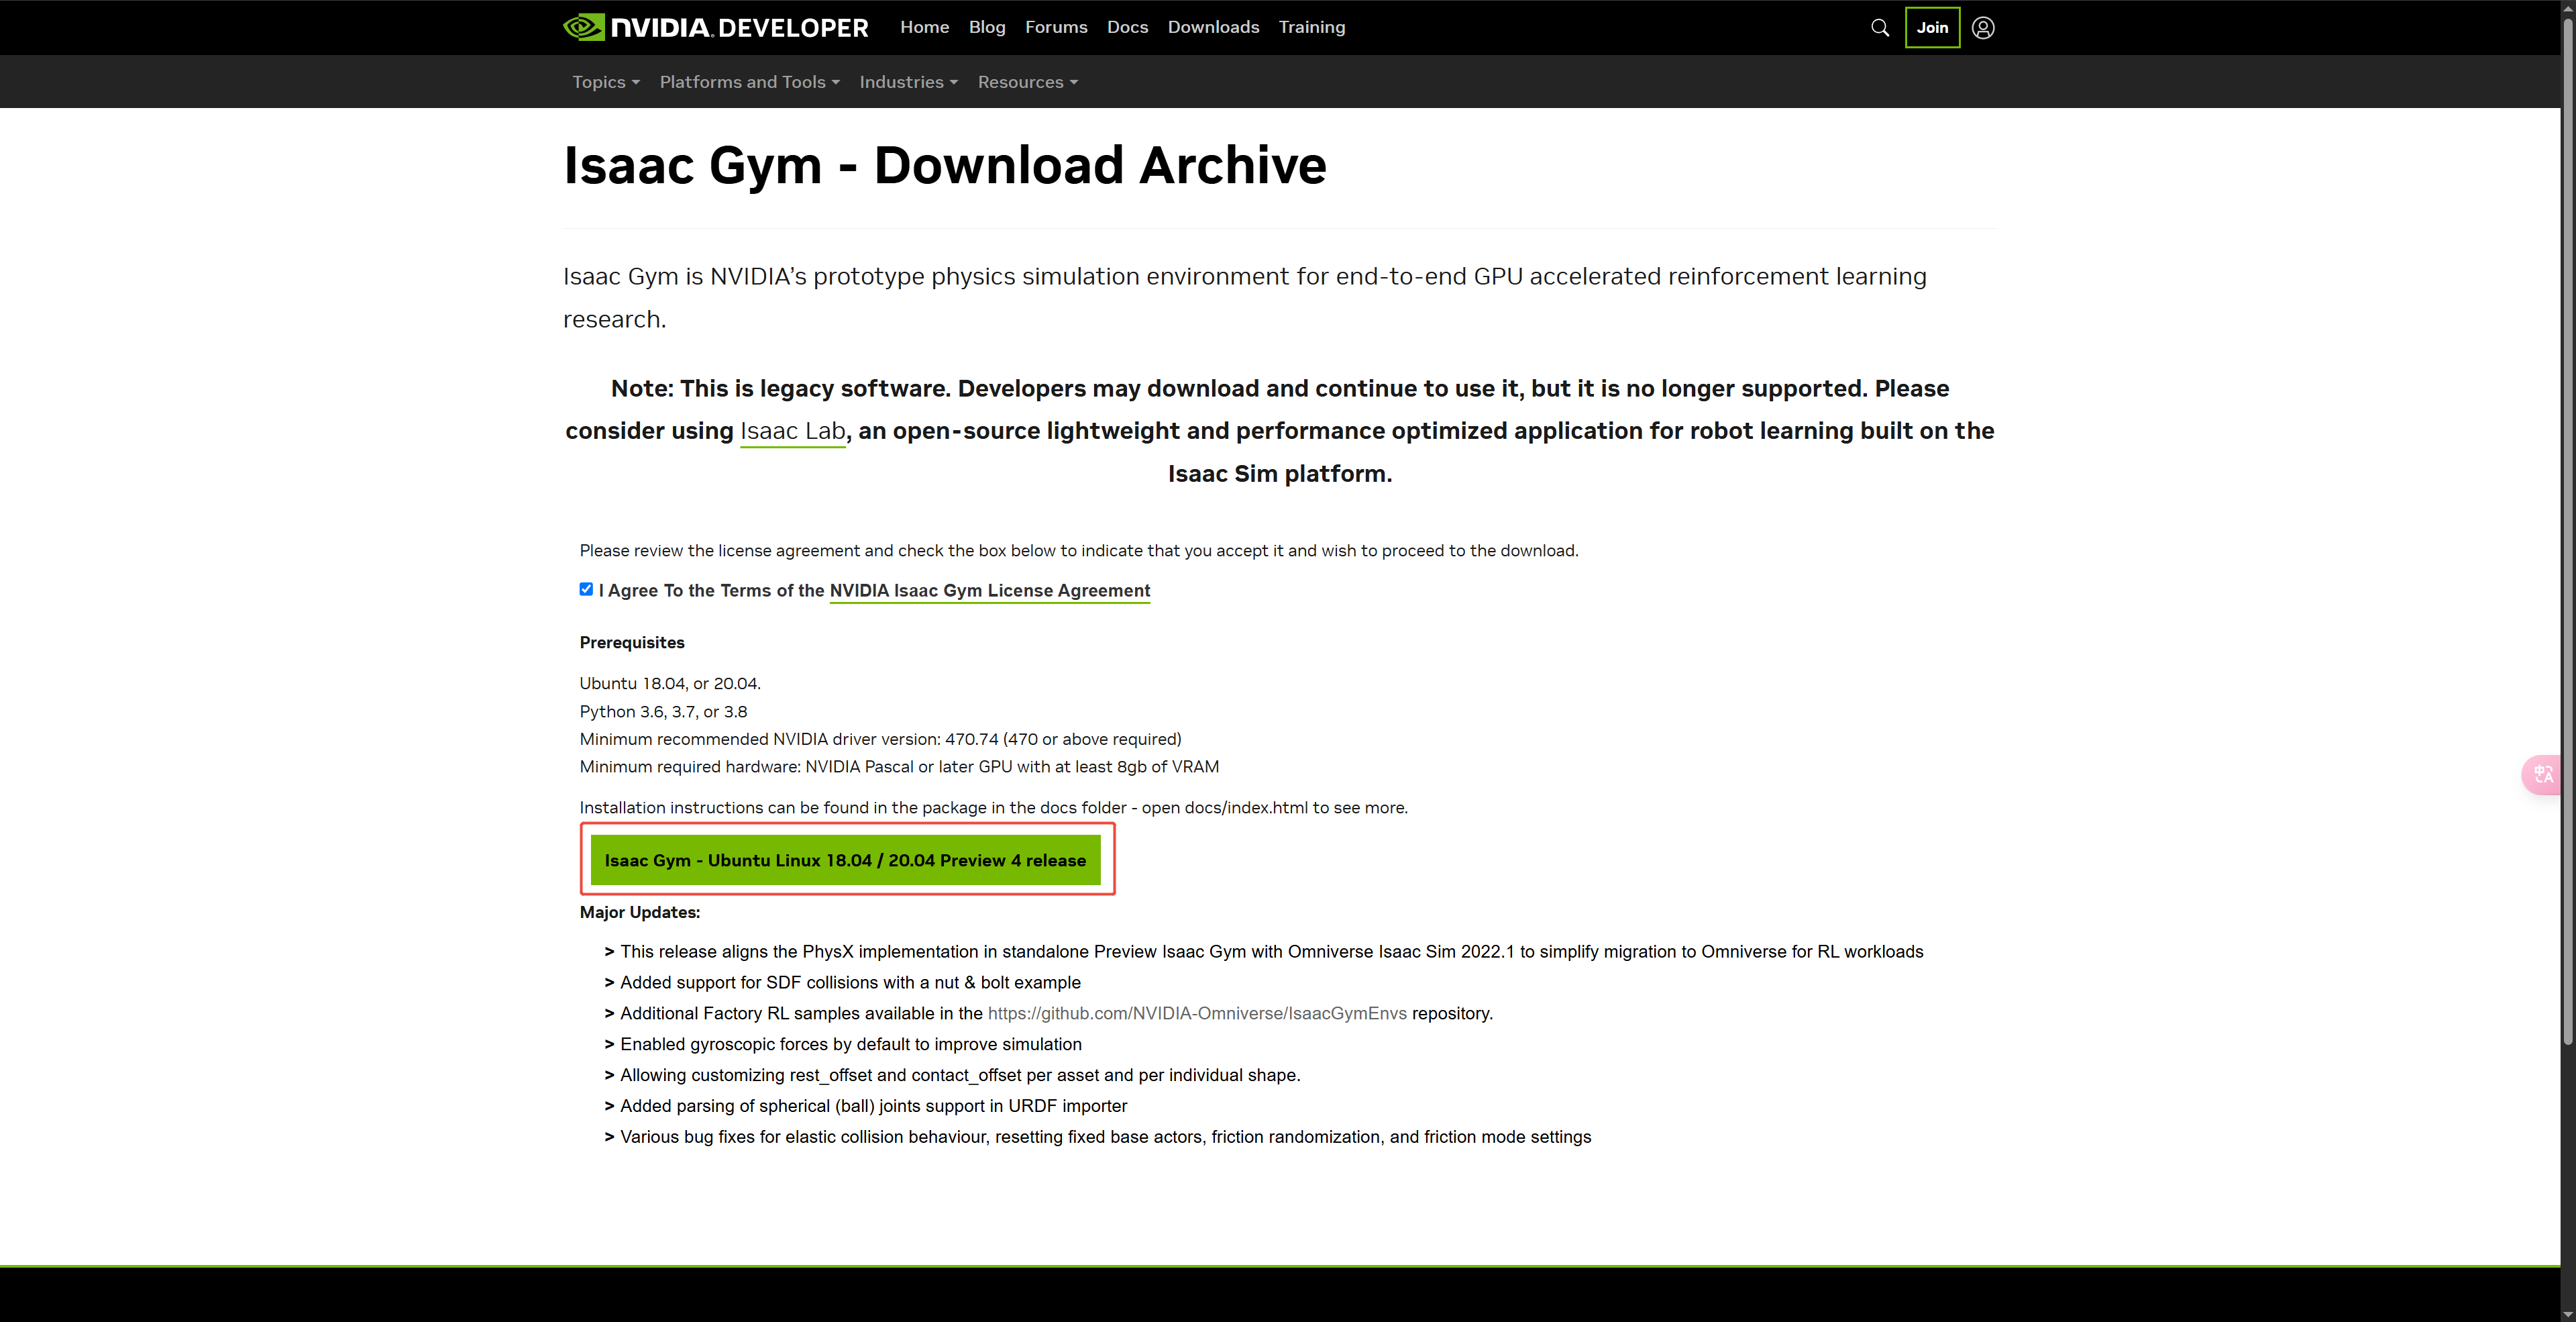The width and height of the screenshot is (2576, 1322).
Task: Open the Isaac Lab link
Action: (x=793, y=431)
